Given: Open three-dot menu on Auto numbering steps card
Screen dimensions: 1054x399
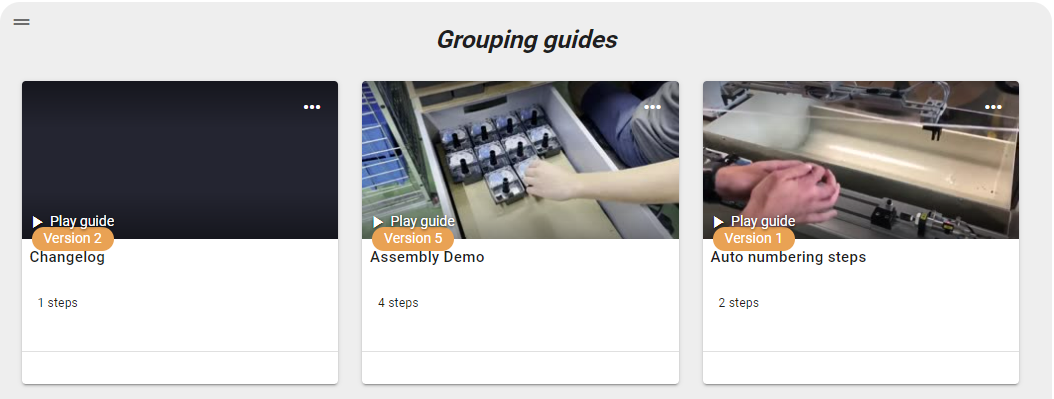Looking at the screenshot, I should [993, 107].
